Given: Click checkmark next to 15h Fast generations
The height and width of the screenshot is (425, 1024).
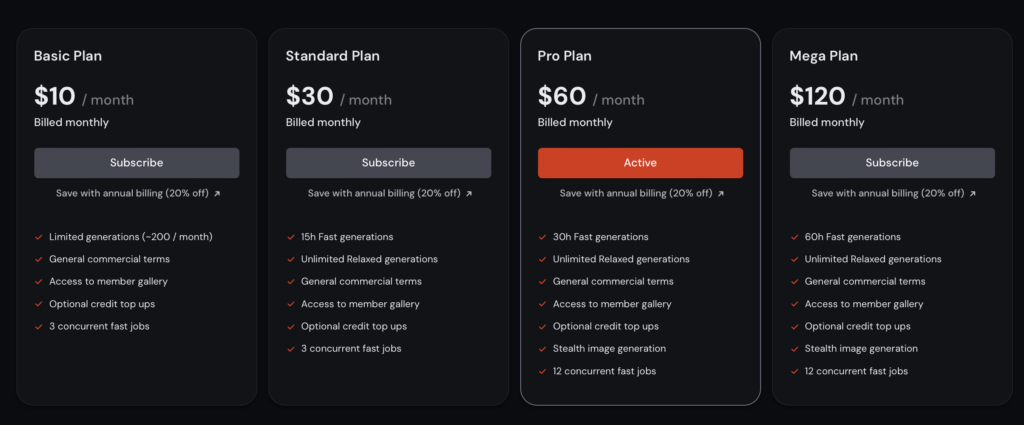Looking at the screenshot, I should [x=291, y=237].
